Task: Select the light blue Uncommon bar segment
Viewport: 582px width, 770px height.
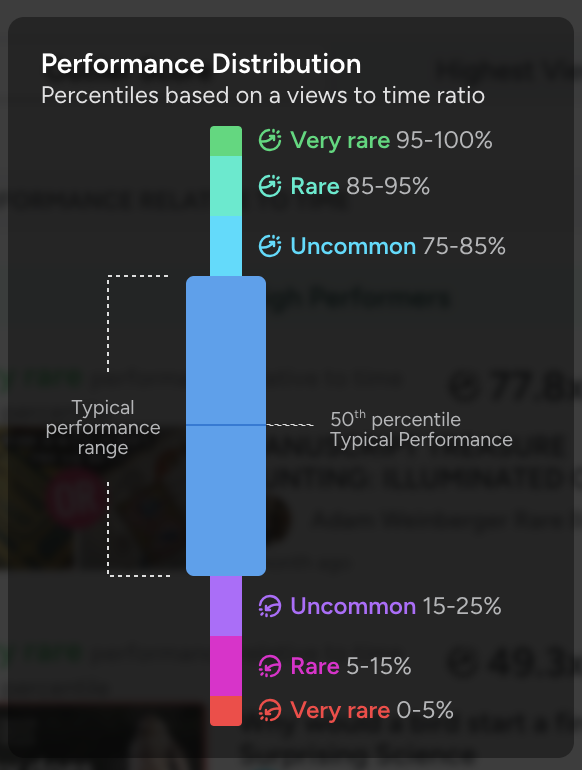Action: tap(226, 246)
